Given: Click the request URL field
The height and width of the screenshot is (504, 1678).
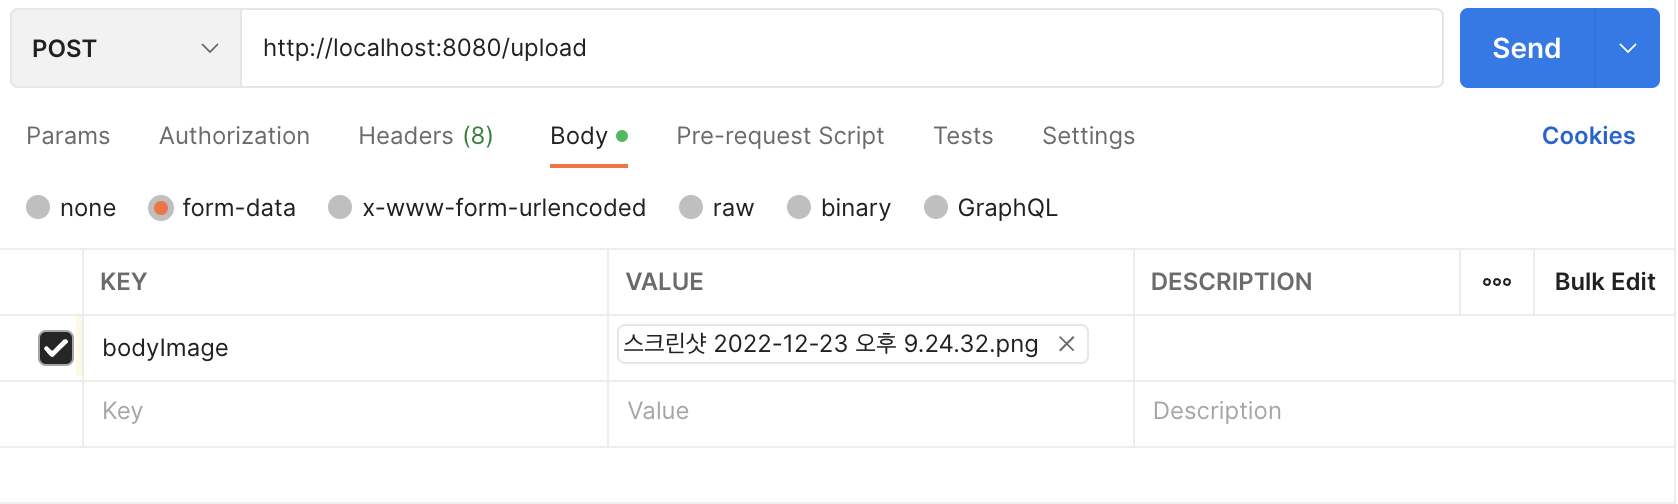Looking at the screenshot, I should pos(842,48).
